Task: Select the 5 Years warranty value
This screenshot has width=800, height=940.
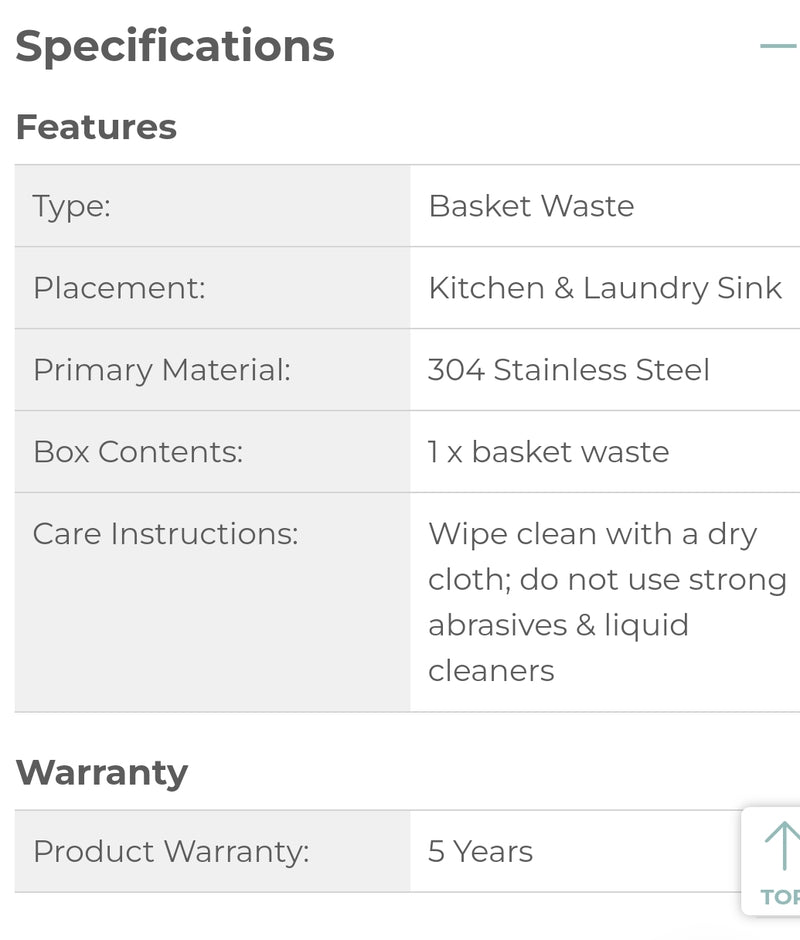Action: [x=480, y=852]
